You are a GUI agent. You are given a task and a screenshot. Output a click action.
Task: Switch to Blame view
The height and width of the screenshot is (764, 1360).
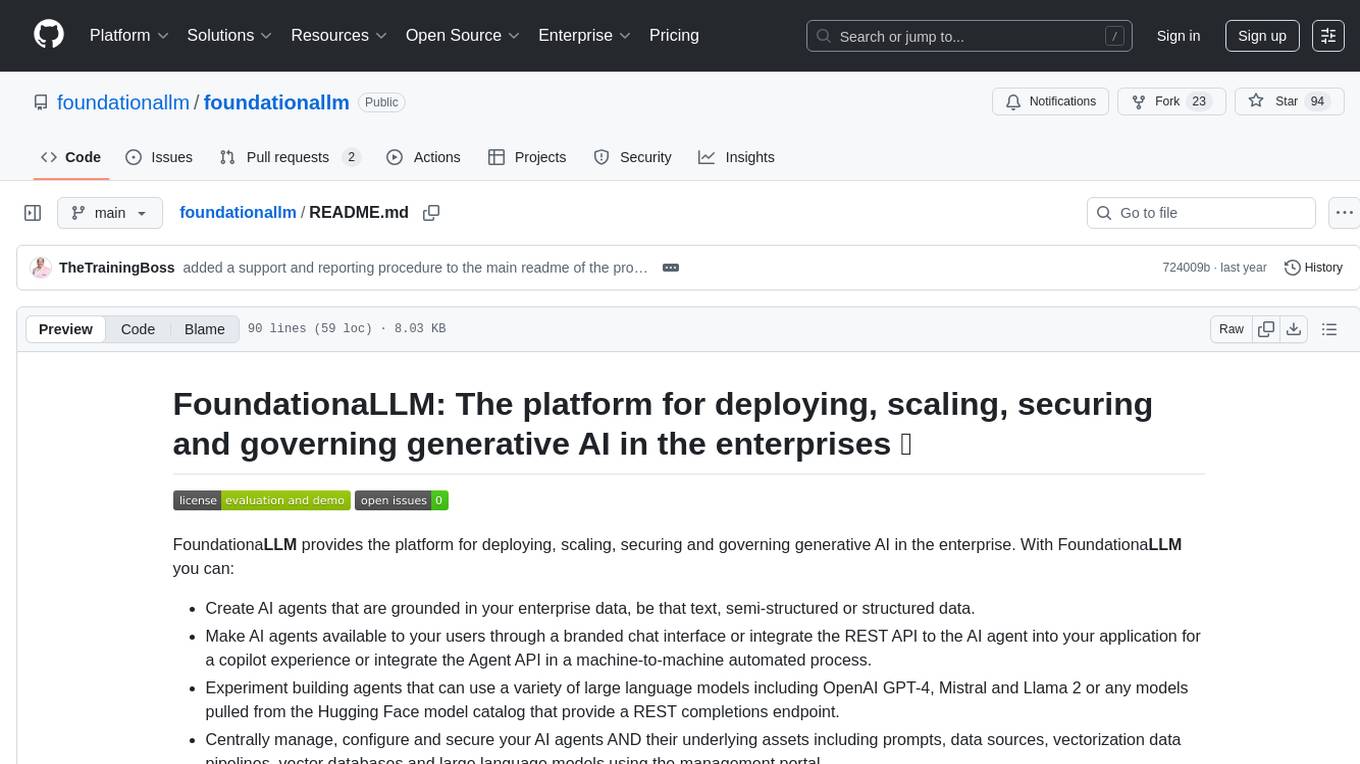(x=205, y=329)
